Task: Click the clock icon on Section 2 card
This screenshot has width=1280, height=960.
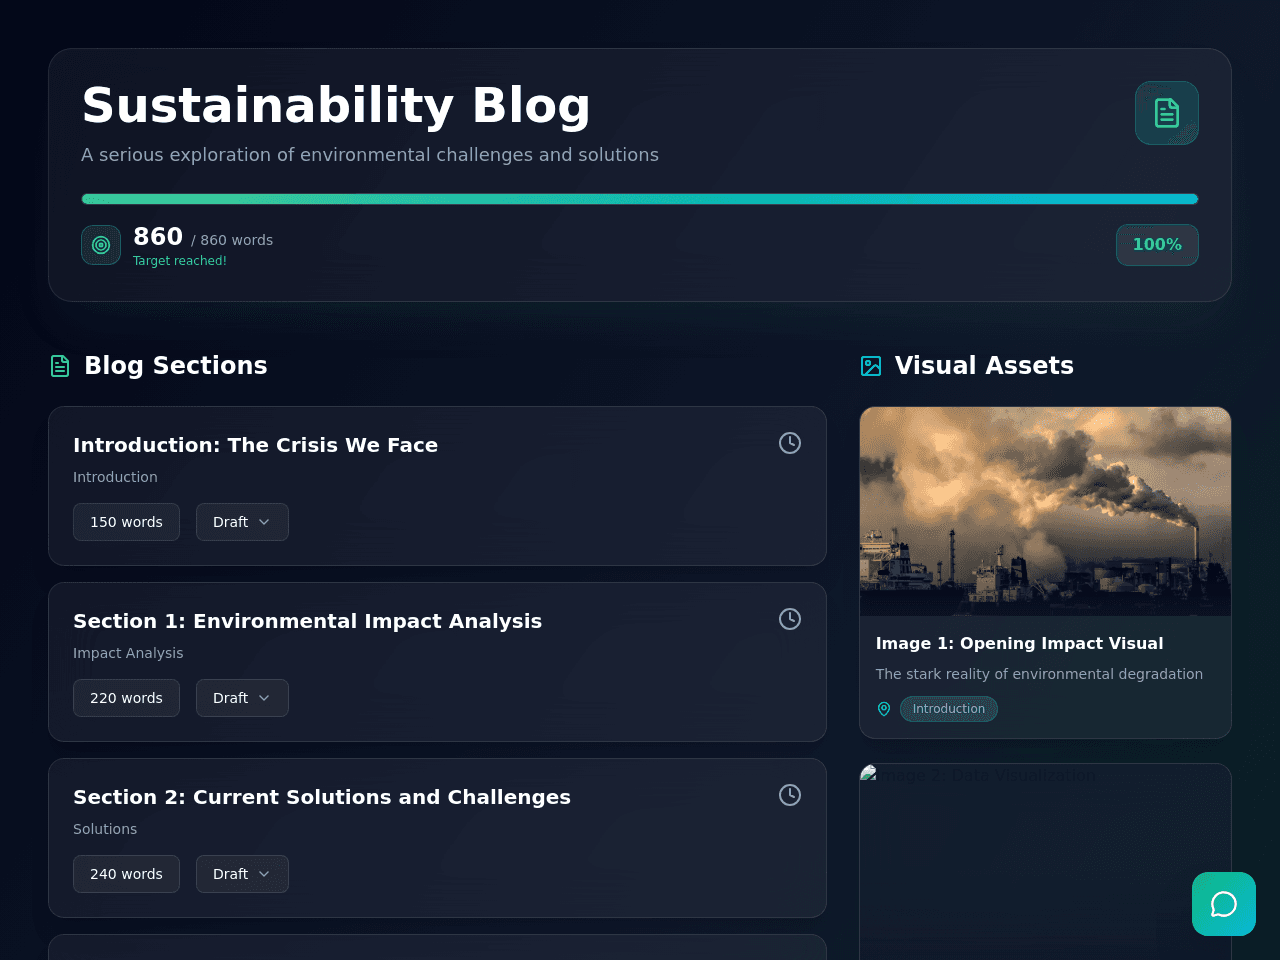Action: (790, 795)
